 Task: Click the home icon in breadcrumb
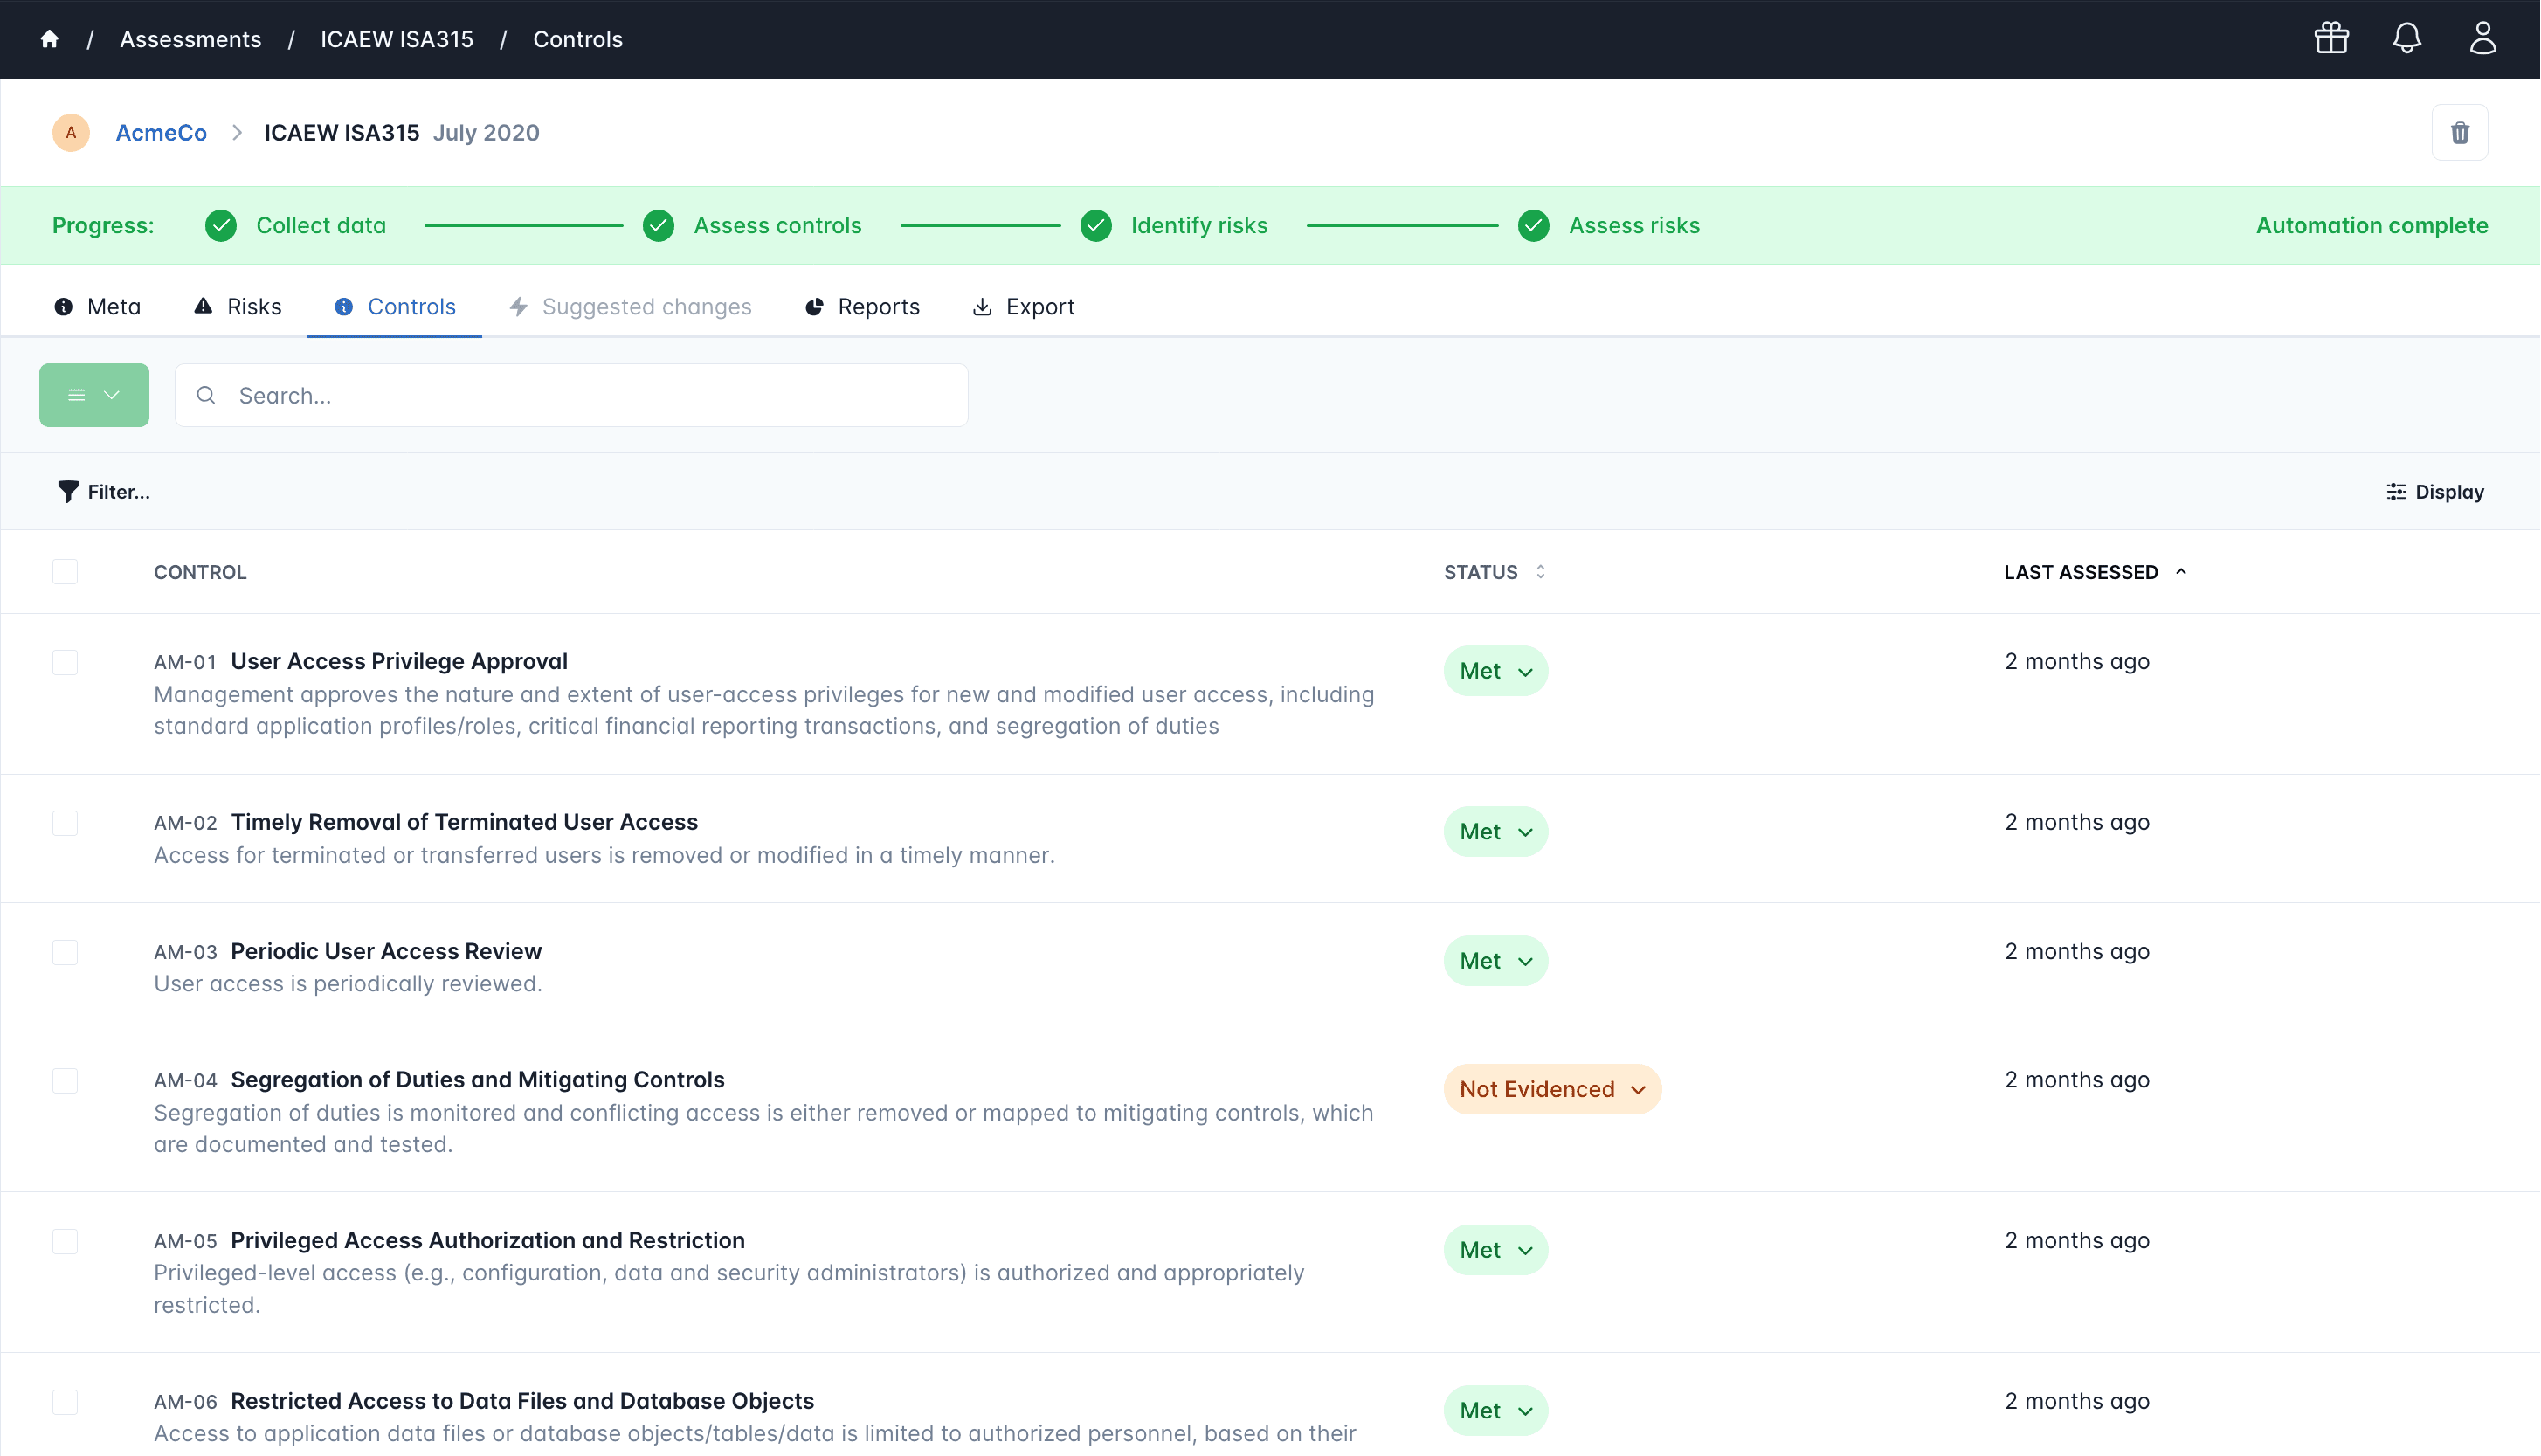49,39
